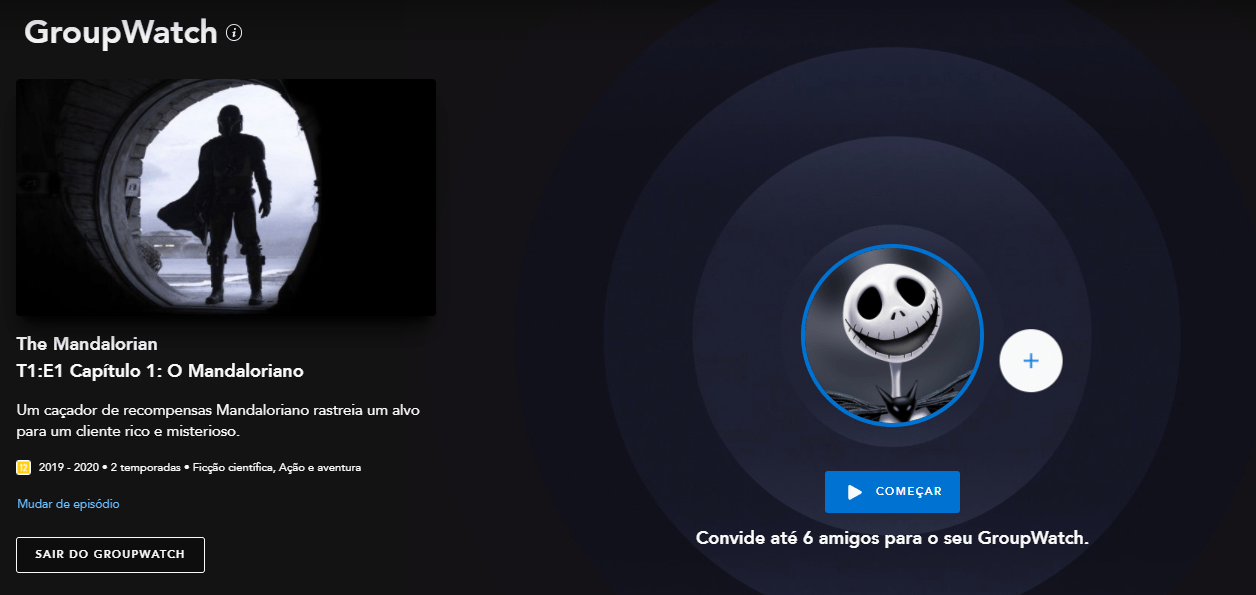Click the Convide até 6 amigos message

[892, 538]
